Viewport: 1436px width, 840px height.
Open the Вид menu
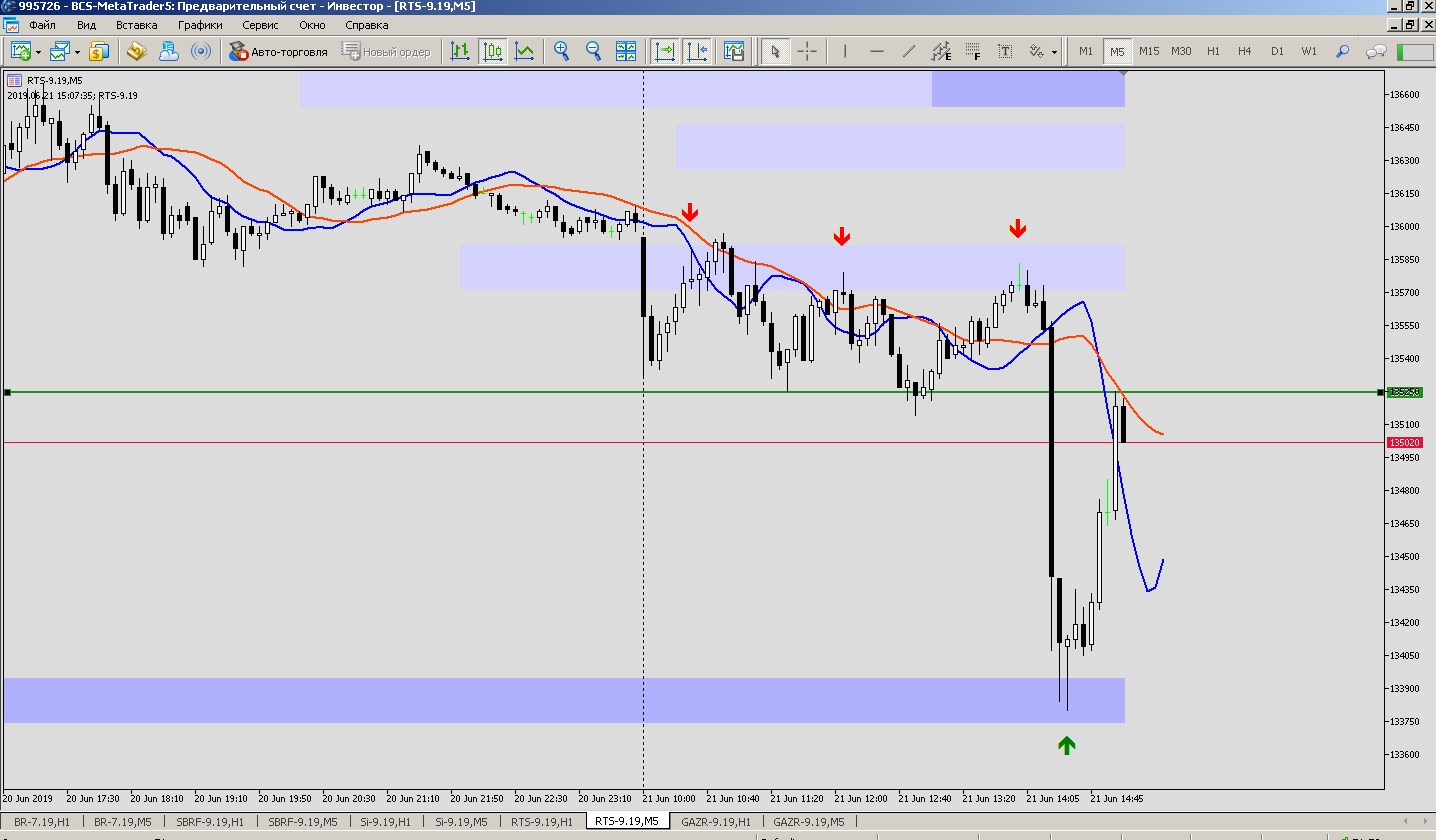point(86,25)
